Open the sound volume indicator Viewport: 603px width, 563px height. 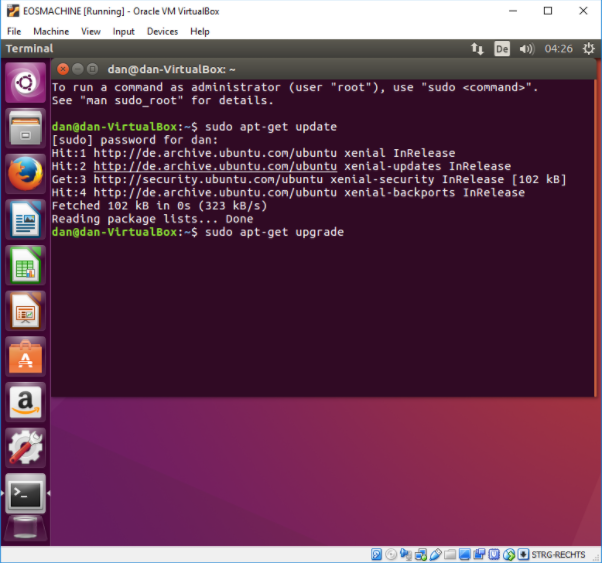(x=526, y=49)
